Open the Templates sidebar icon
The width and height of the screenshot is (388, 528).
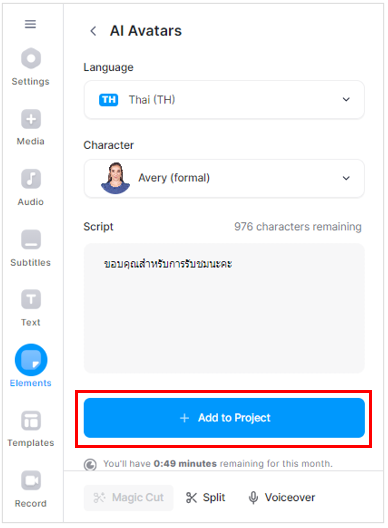click(x=31, y=421)
